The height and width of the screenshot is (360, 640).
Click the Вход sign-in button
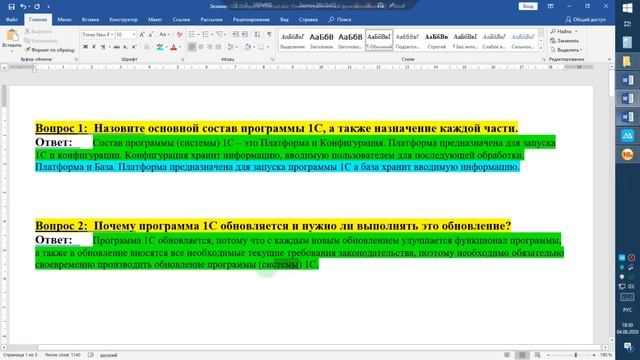pyautogui.click(x=528, y=6)
